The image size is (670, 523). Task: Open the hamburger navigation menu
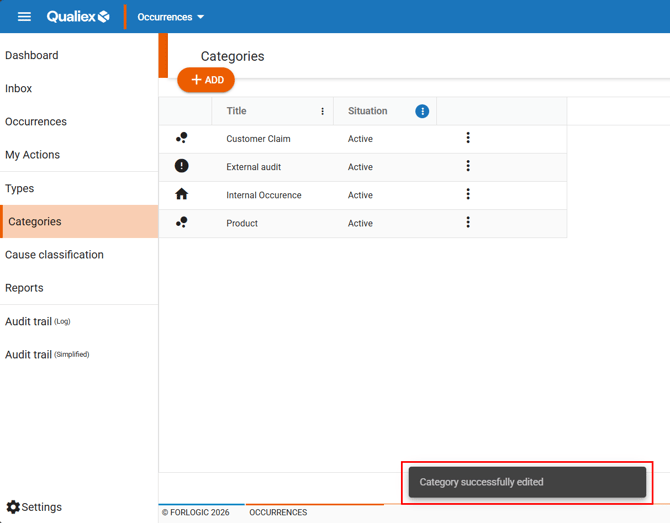click(x=24, y=17)
